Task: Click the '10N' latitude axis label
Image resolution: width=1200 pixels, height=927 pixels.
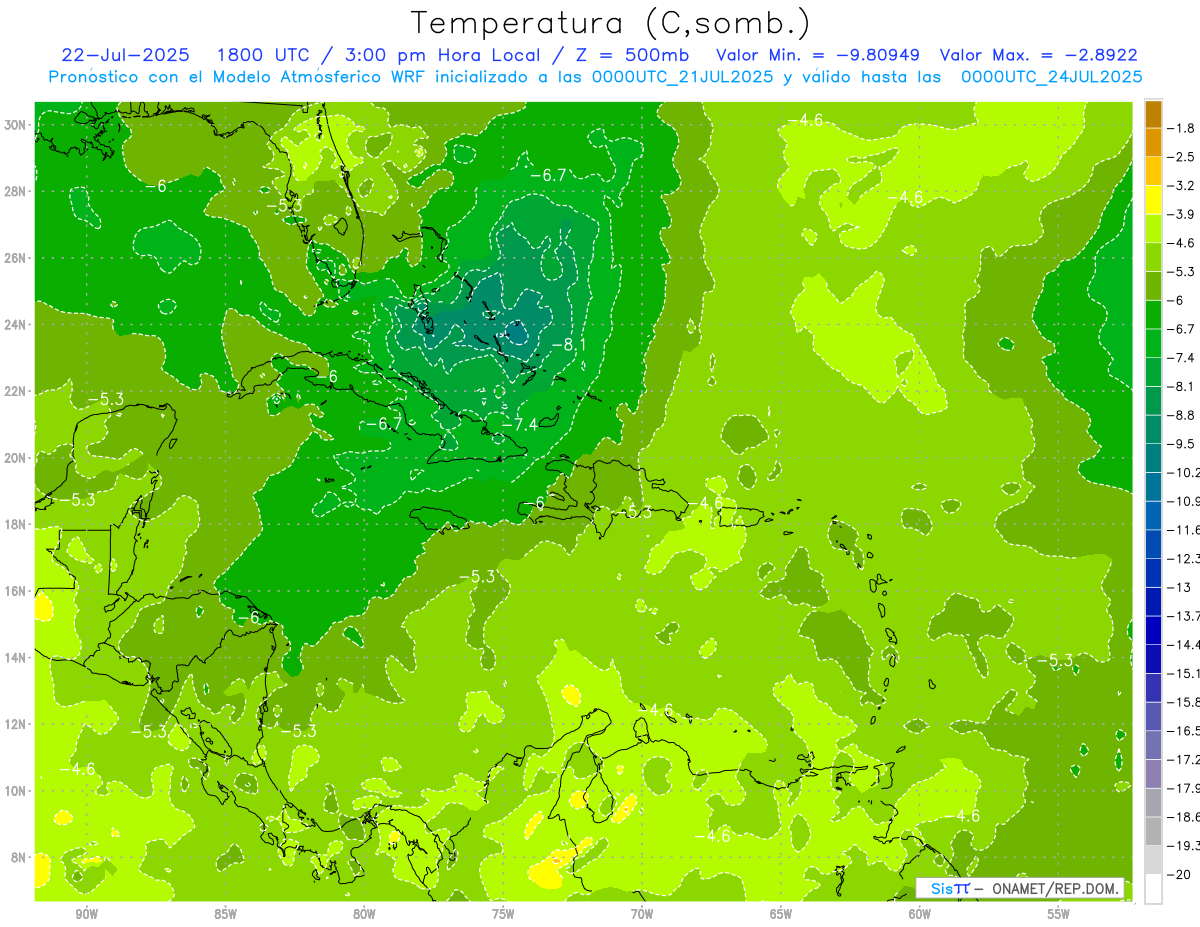Action: point(16,790)
